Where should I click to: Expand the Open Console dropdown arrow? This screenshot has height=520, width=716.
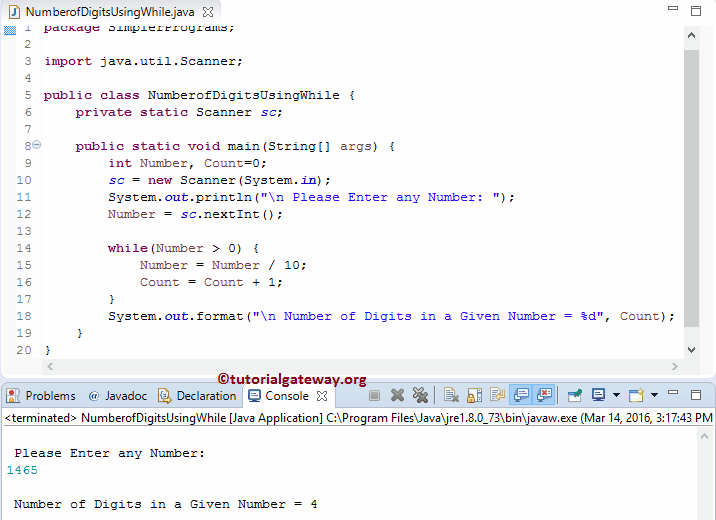point(654,395)
